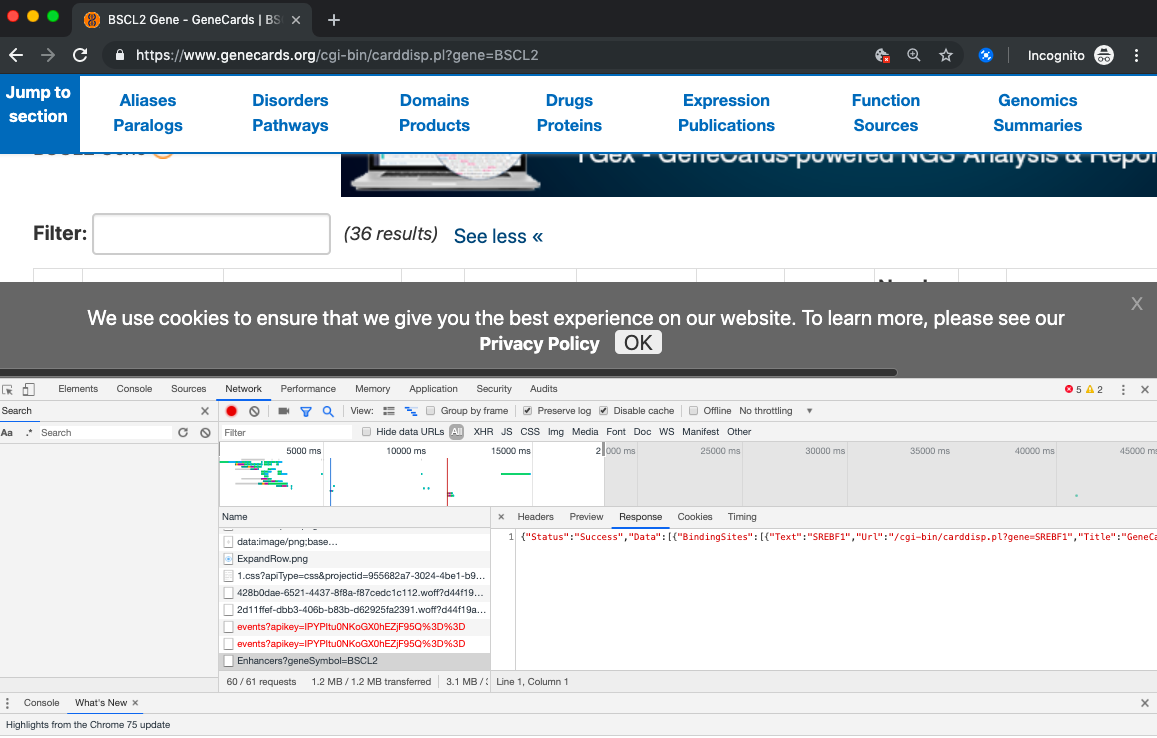Close the cookie banner with X
The height and width of the screenshot is (738, 1157).
tap(1137, 303)
